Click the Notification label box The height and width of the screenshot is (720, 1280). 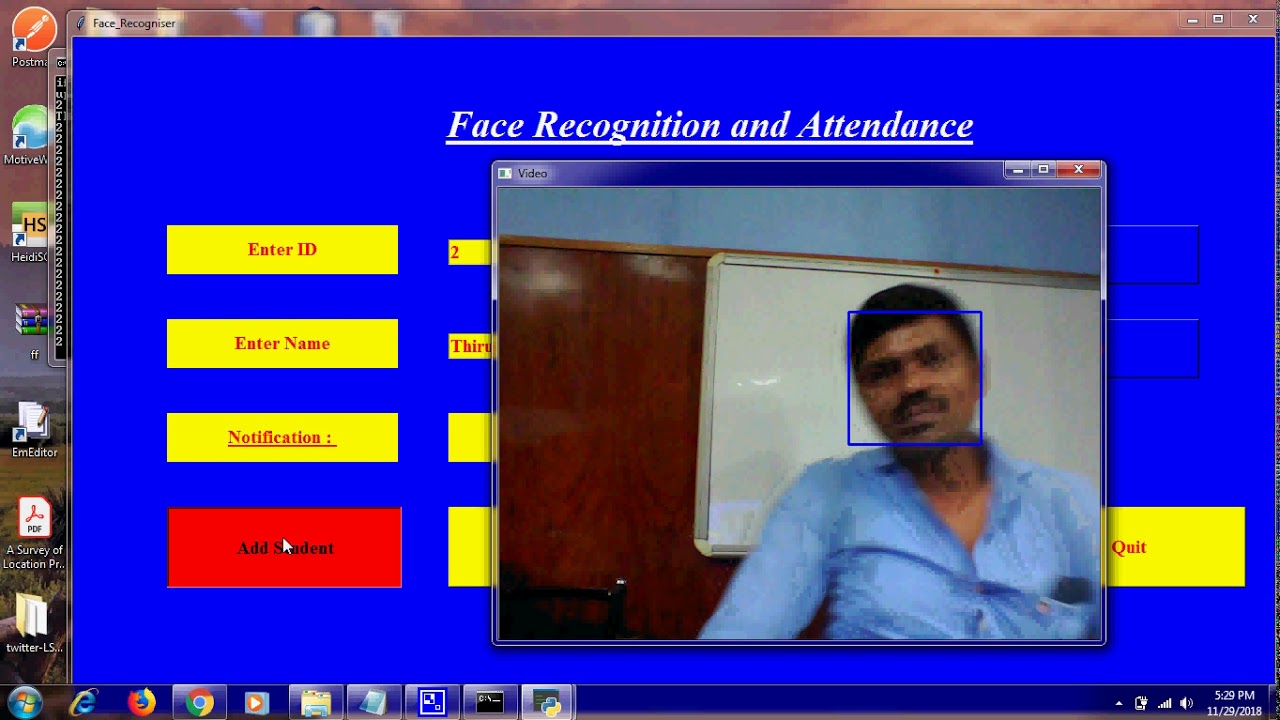click(x=282, y=438)
